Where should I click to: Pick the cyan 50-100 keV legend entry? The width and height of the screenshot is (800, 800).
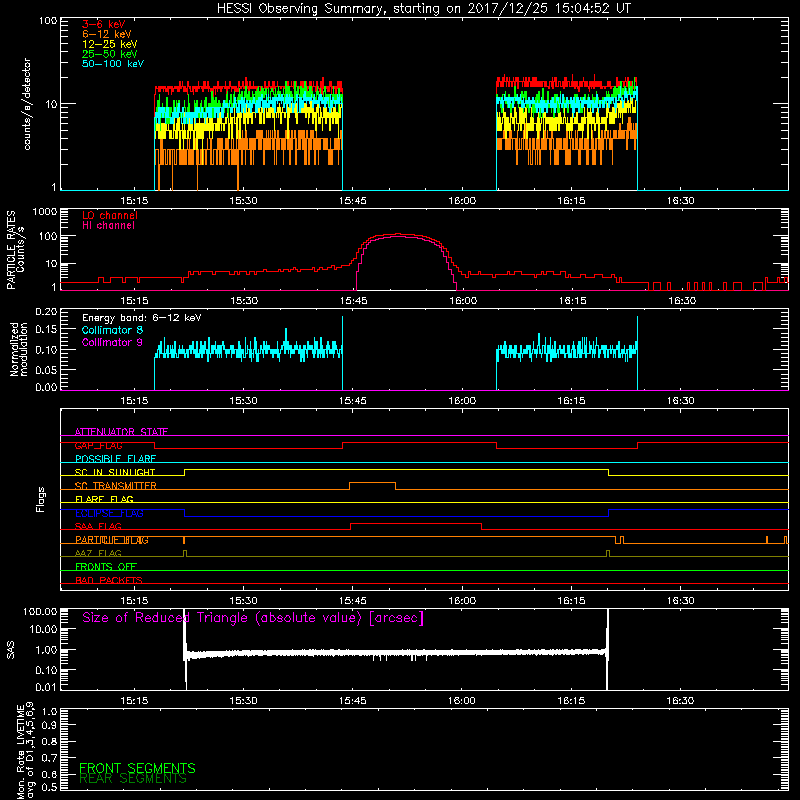(x=113, y=63)
